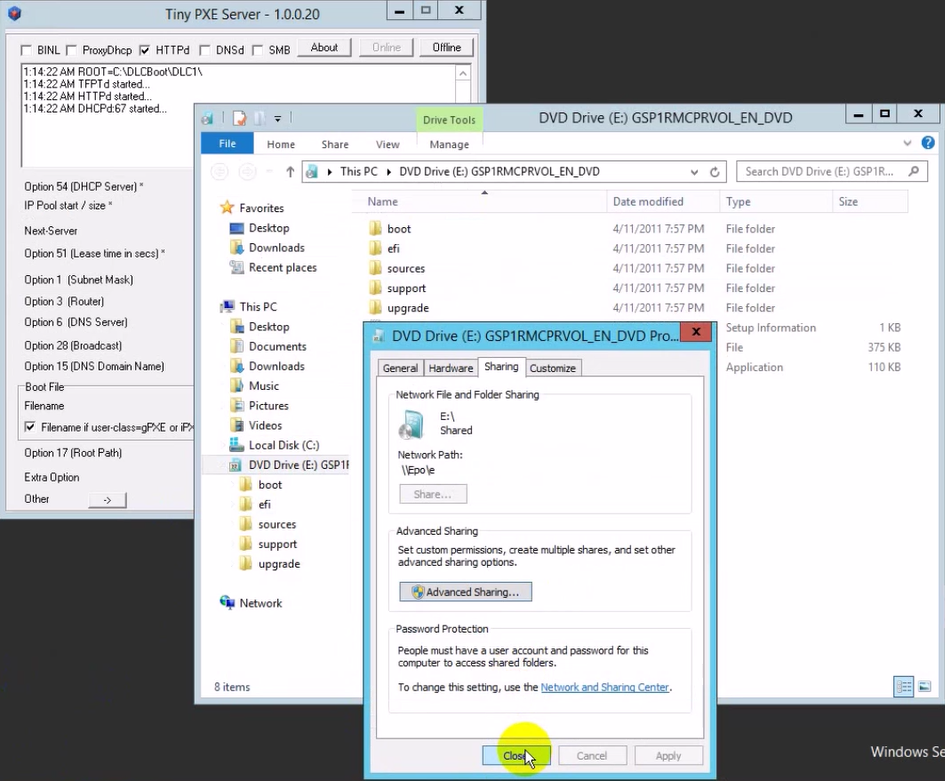Click the log scrollbar up arrow
Screen dimensions: 945x781
tap(463, 73)
